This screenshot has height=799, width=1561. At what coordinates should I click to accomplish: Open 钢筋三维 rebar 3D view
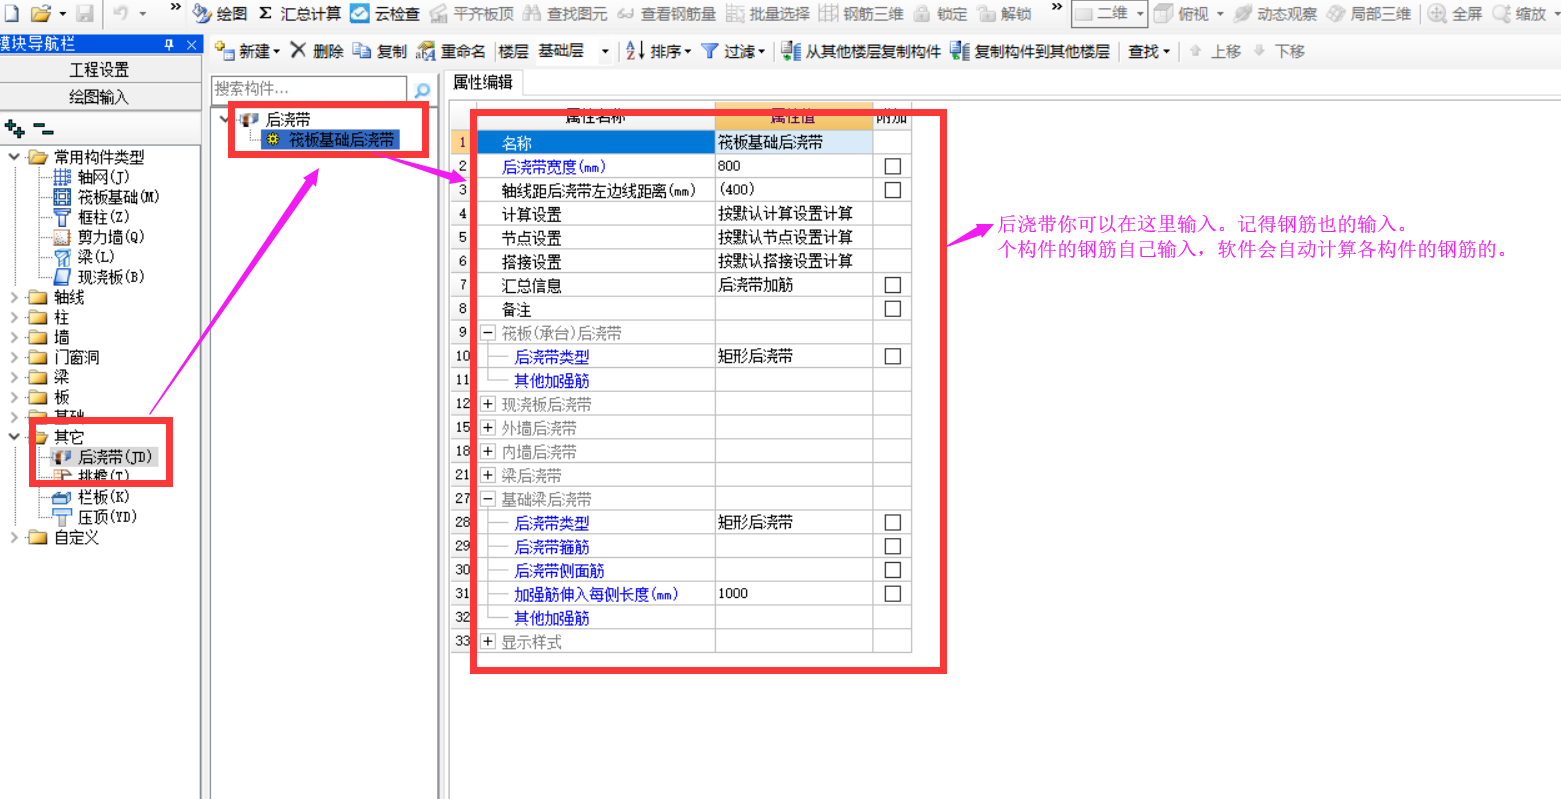pos(861,13)
